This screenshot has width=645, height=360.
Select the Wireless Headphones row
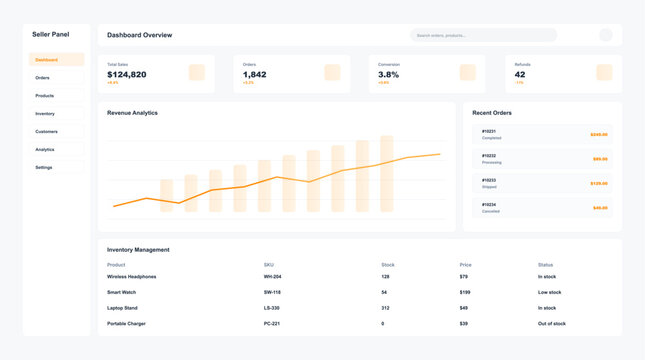point(360,277)
